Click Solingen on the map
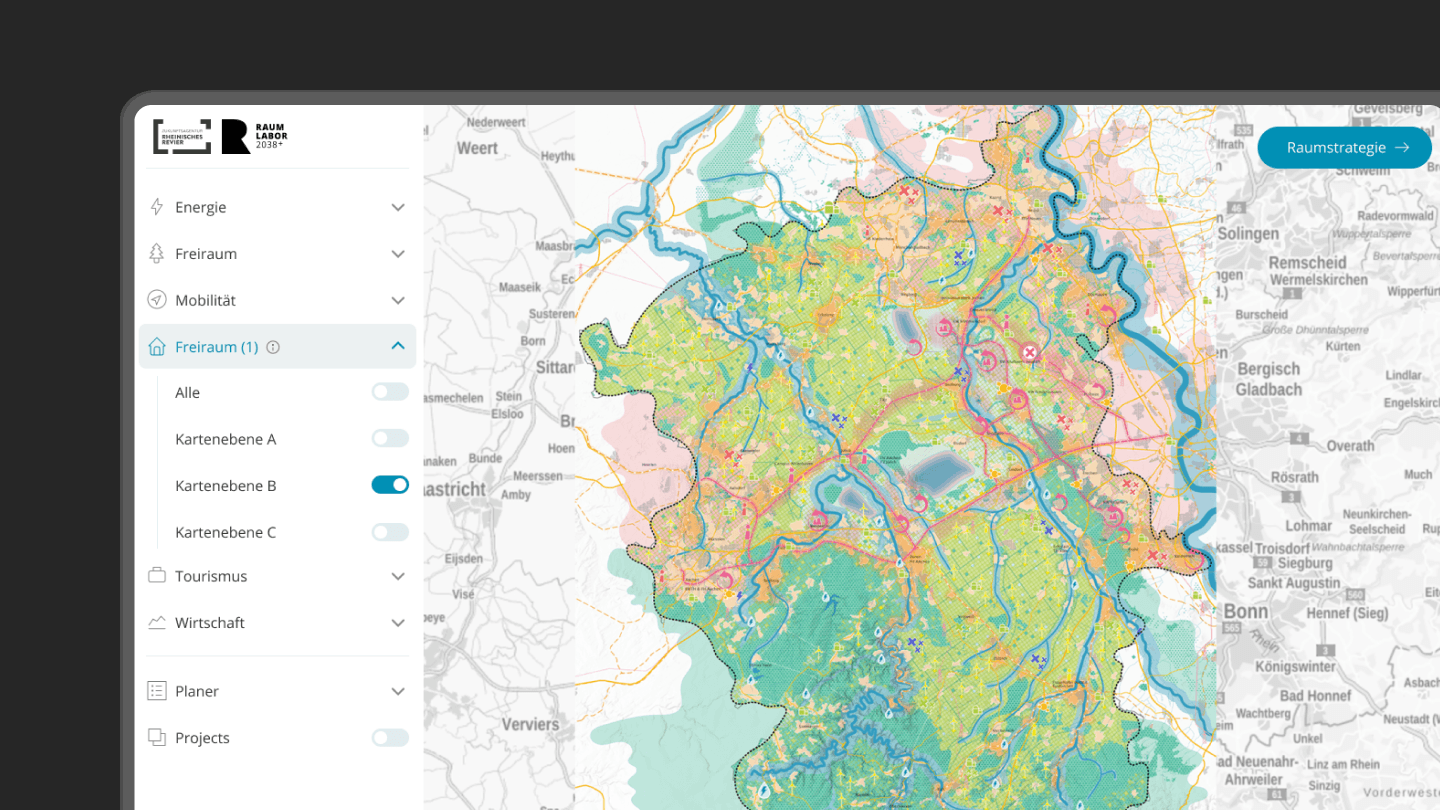This screenshot has width=1440, height=810. [x=1247, y=233]
